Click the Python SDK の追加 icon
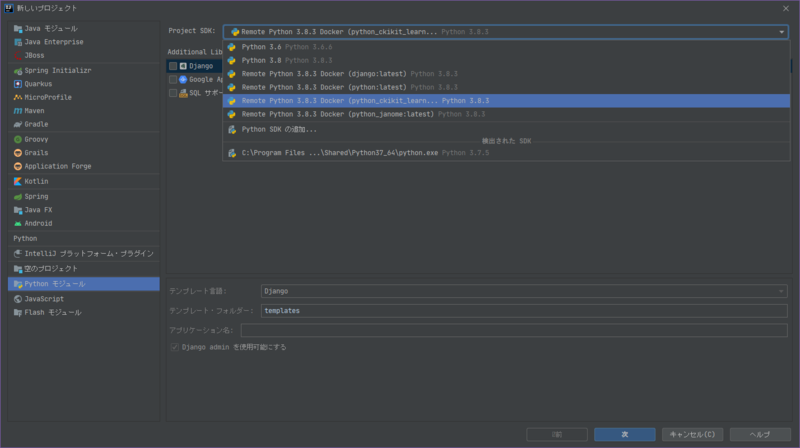Screen dimensions: 800x448 click(x=232, y=130)
